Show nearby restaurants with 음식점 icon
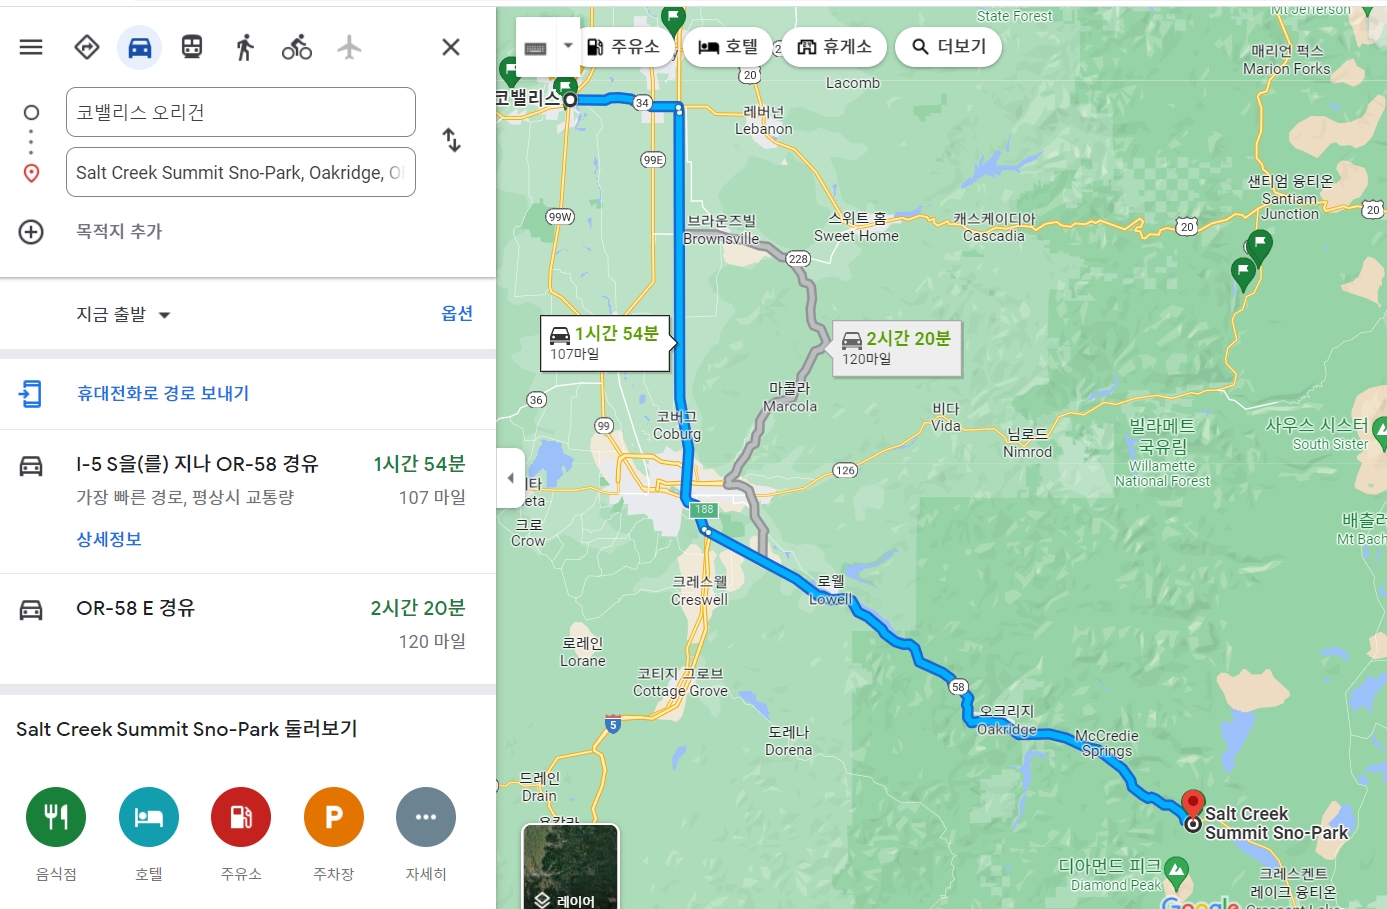This screenshot has width=1387, height=909. pos(56,817)
